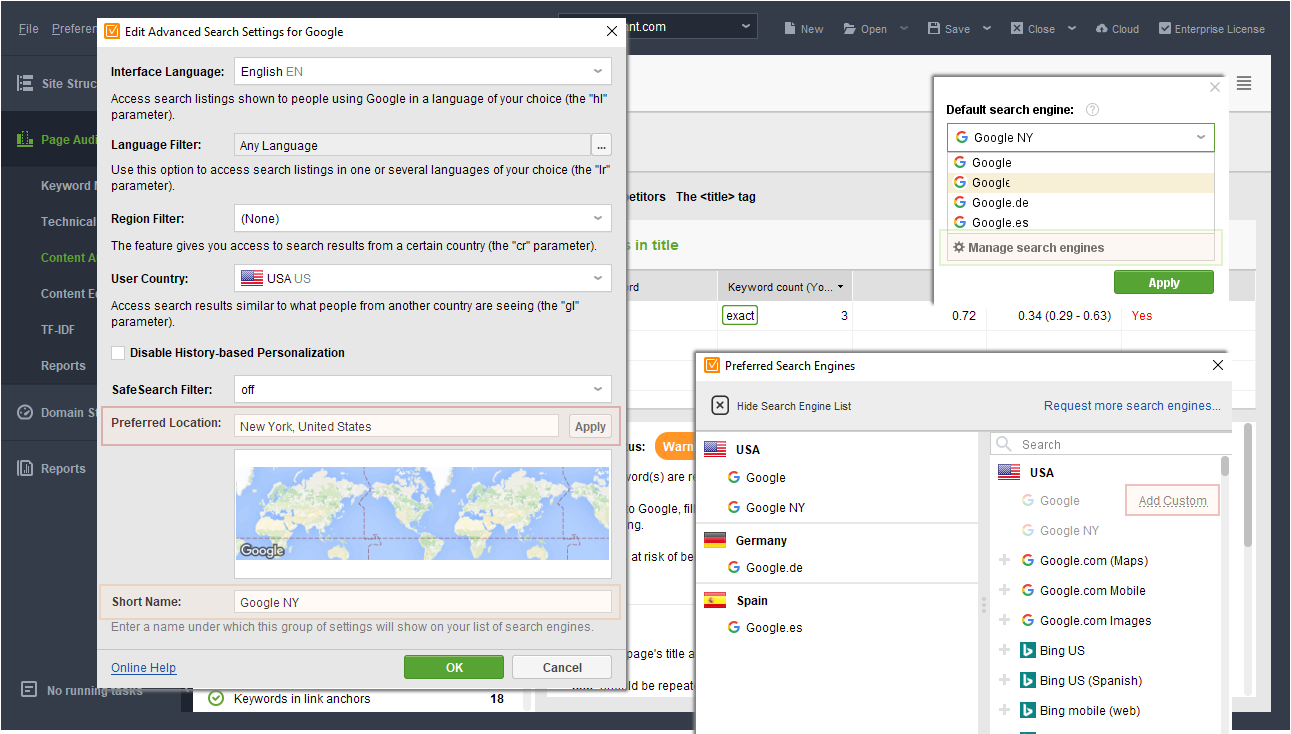1291x734 pixels.
Task: Open the File menu
Action: [29, 29]
